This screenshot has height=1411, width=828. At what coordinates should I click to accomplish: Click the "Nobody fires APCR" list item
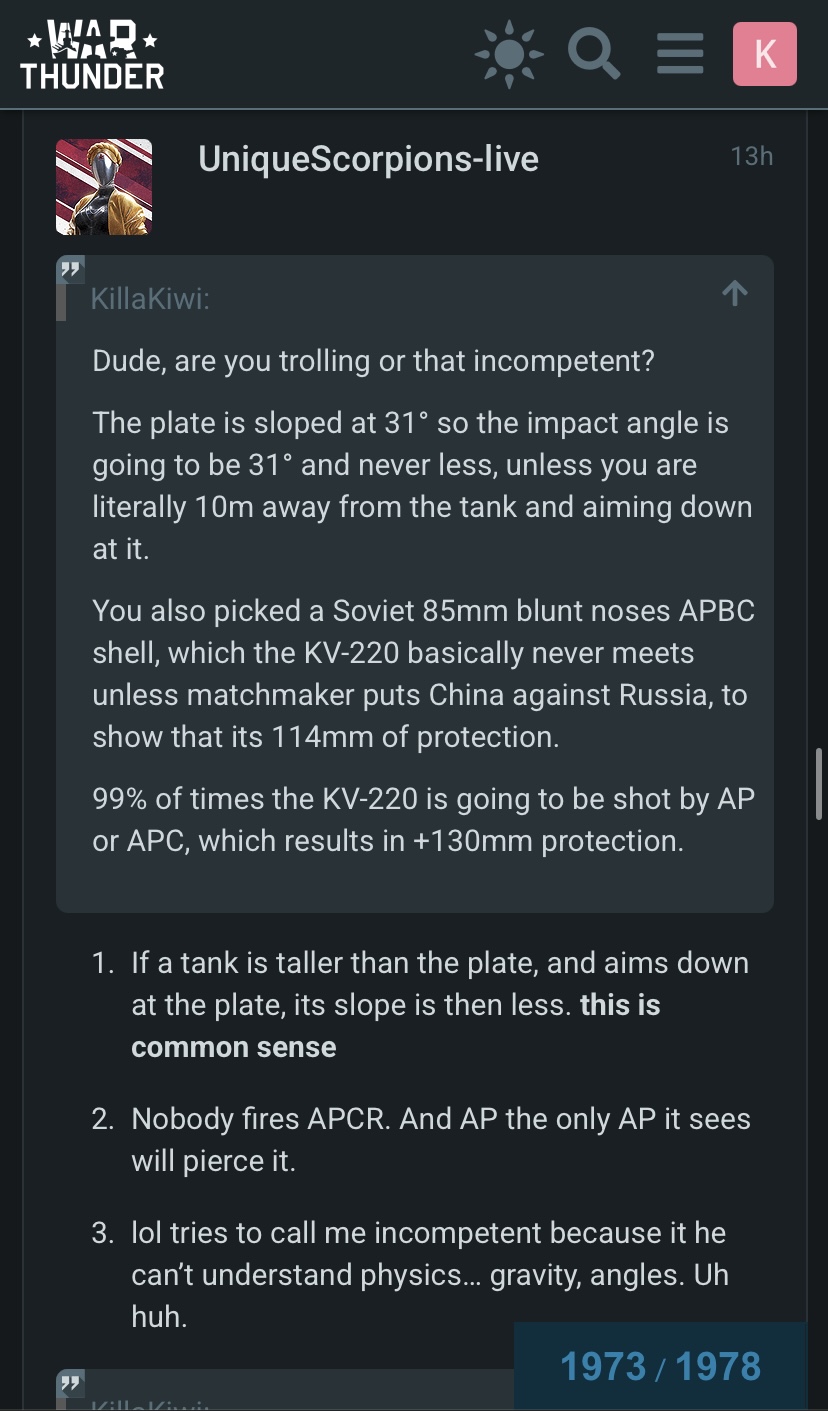click(440, 1140)
